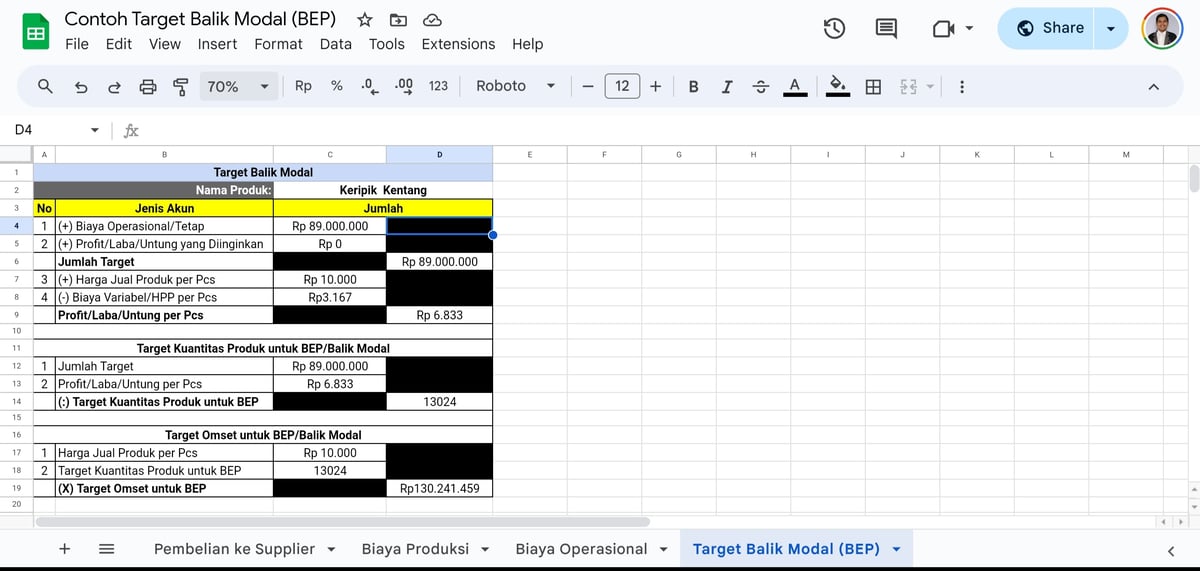Screen dimensions: 1200x571
Task: Open the Help menu
Action: (x=527, y=44)
